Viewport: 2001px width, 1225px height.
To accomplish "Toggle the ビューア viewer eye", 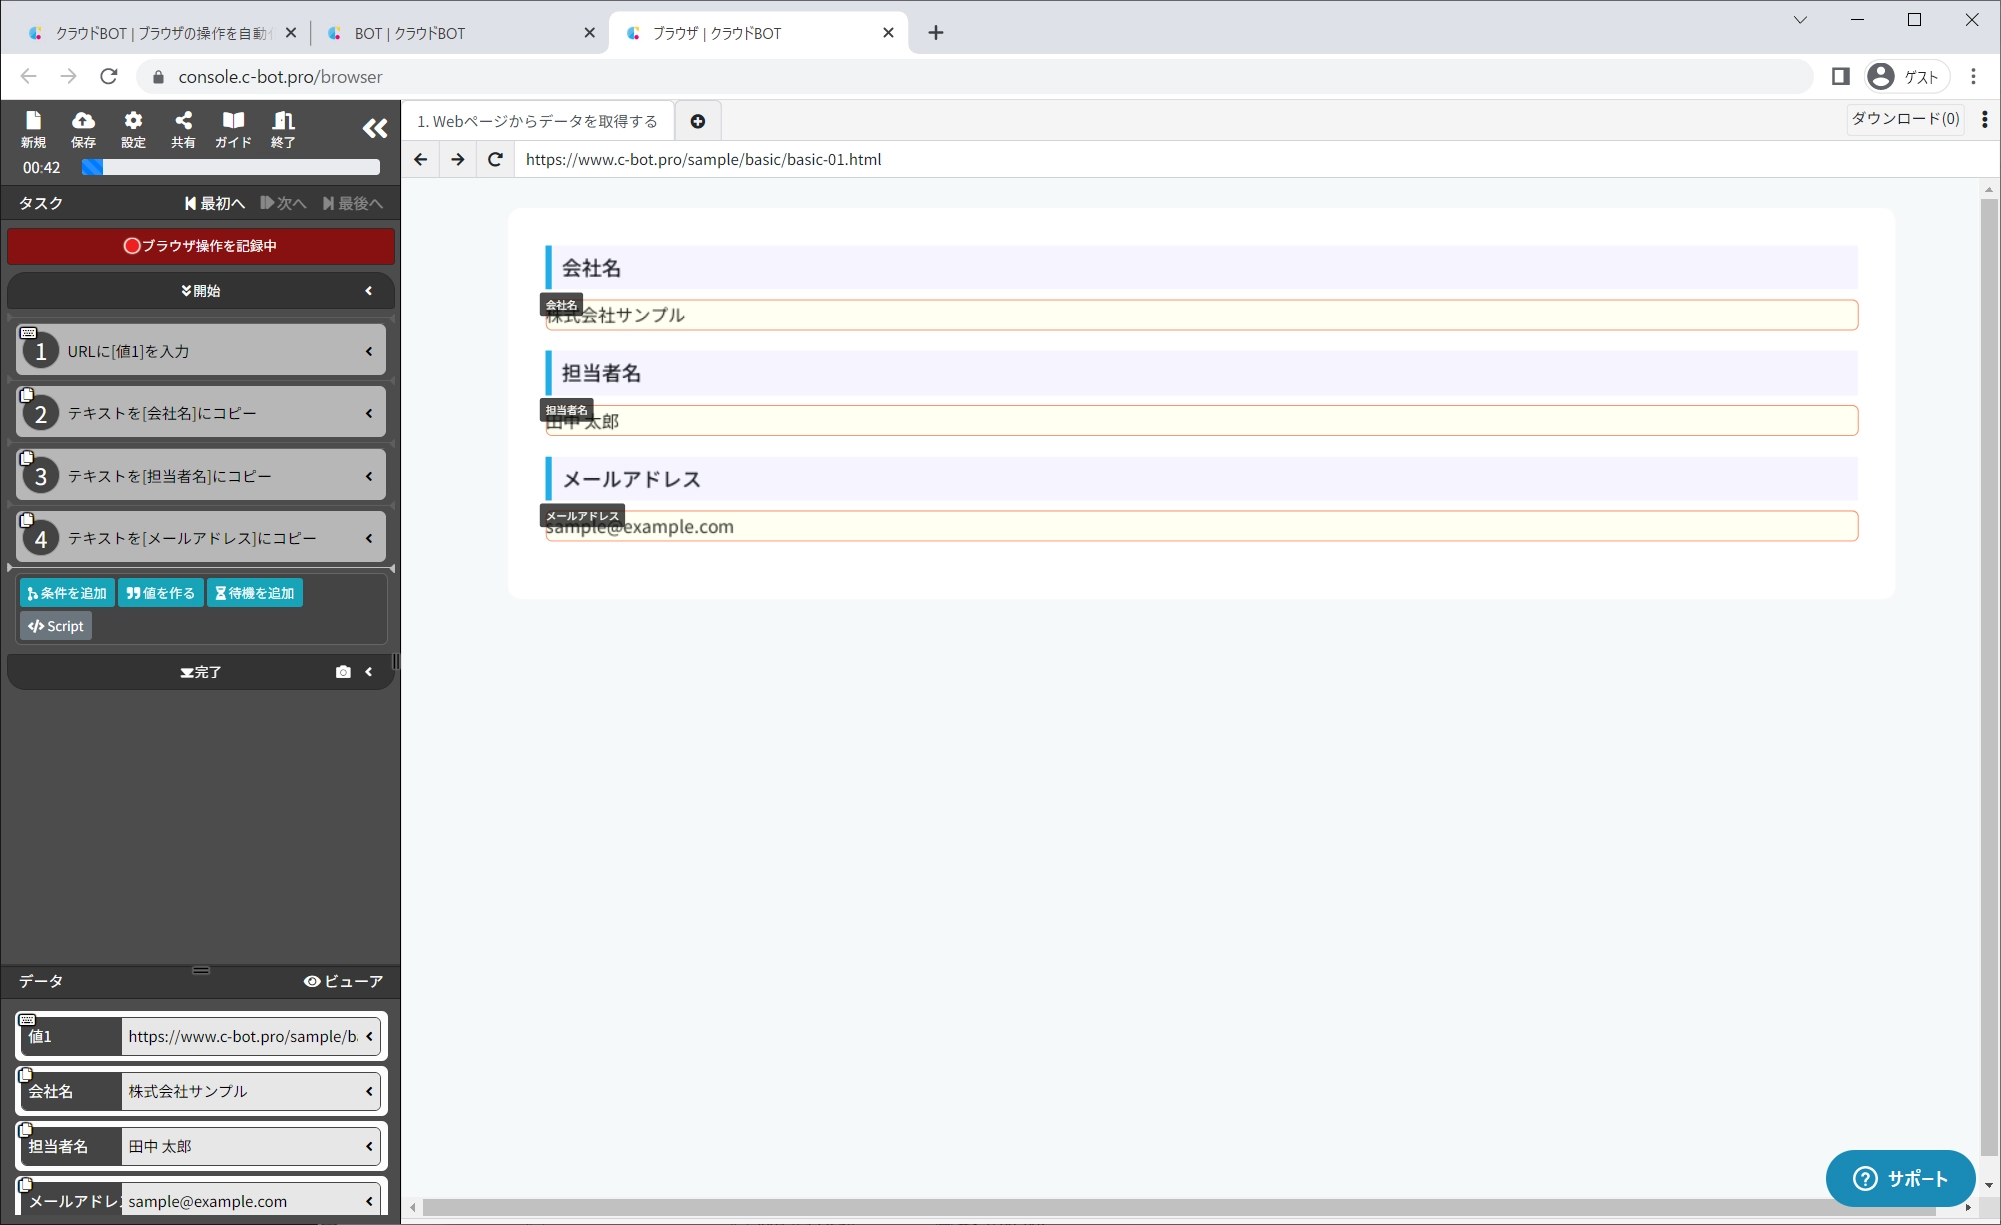I will (x=343, y=981).
